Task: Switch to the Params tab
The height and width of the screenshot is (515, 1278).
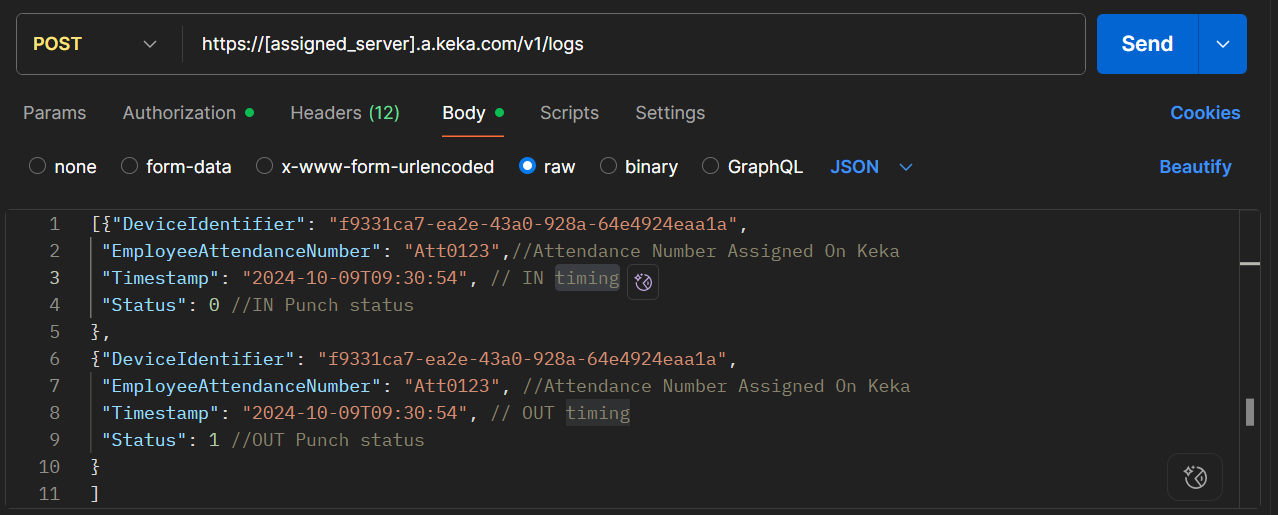Action: pyautogui.click(x=55, y=113)
